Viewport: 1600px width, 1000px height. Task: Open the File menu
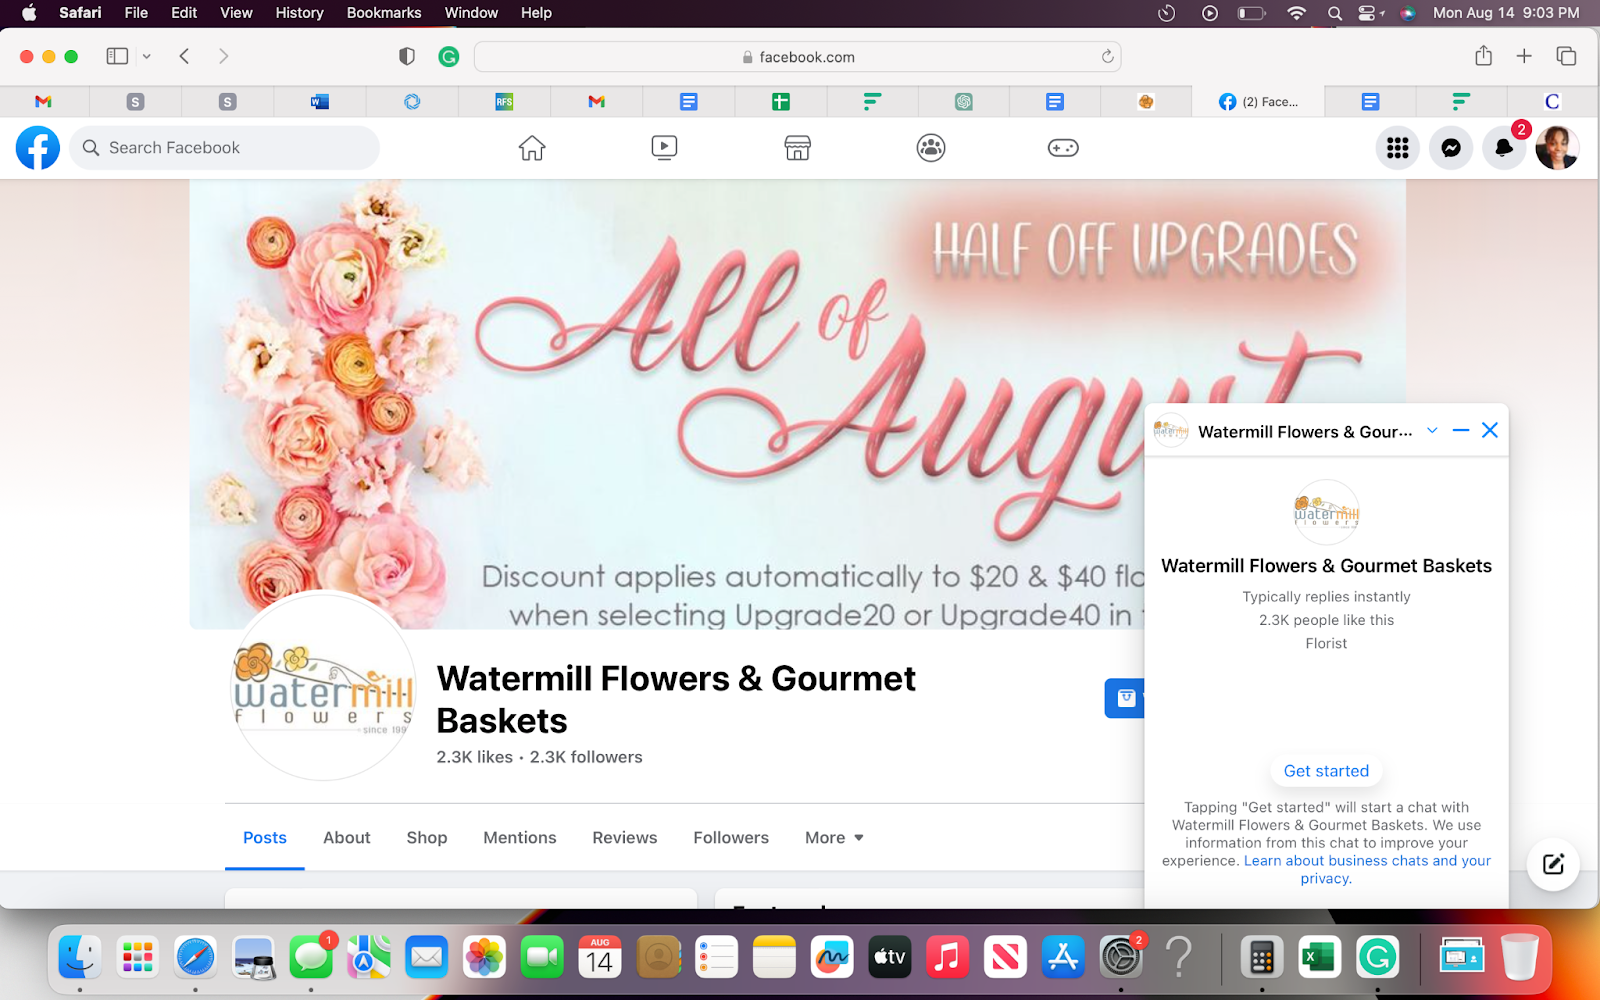pyautogui.click(x=136, y=13)
